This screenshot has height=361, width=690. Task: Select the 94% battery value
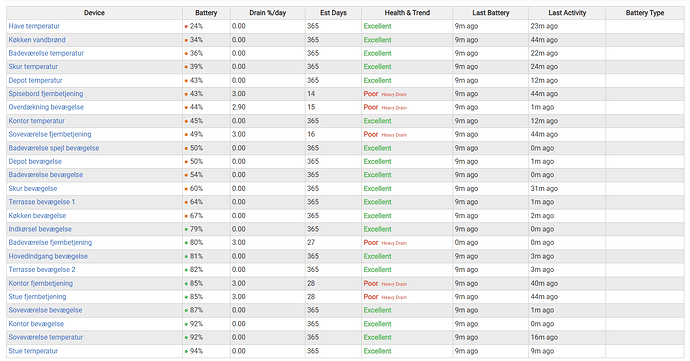[x=196, y=351]
